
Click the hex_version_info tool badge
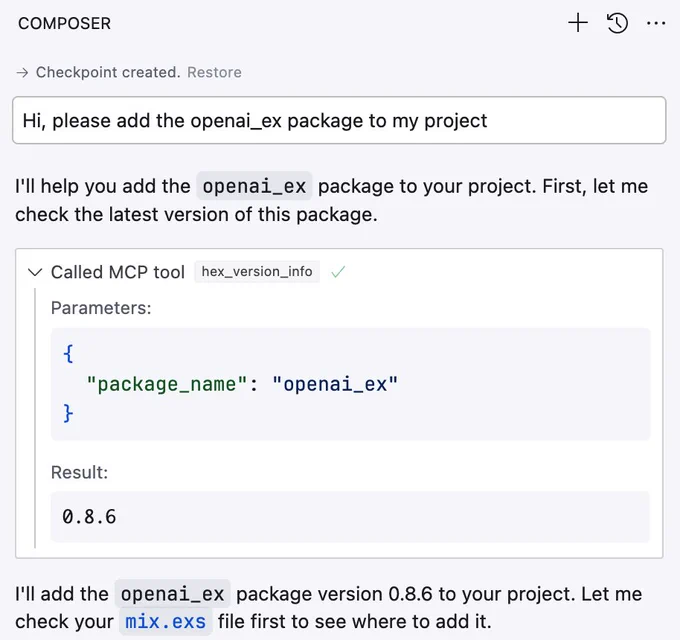click(x=257, y=272)
